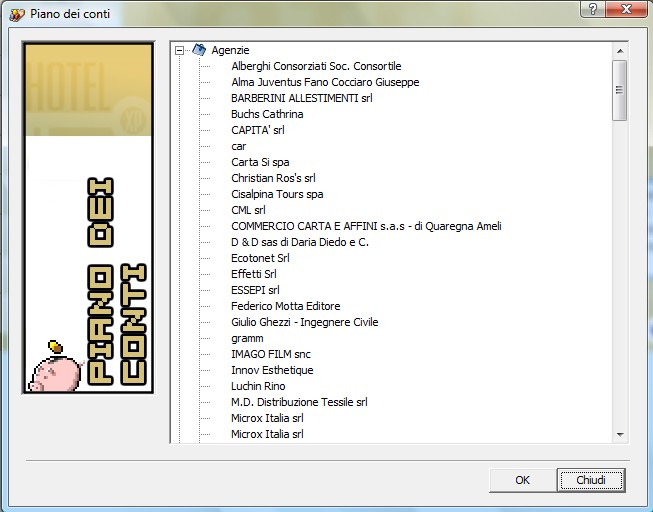Select Christian Ros's srl entry
Screen dimensions: 653x512
273,178
